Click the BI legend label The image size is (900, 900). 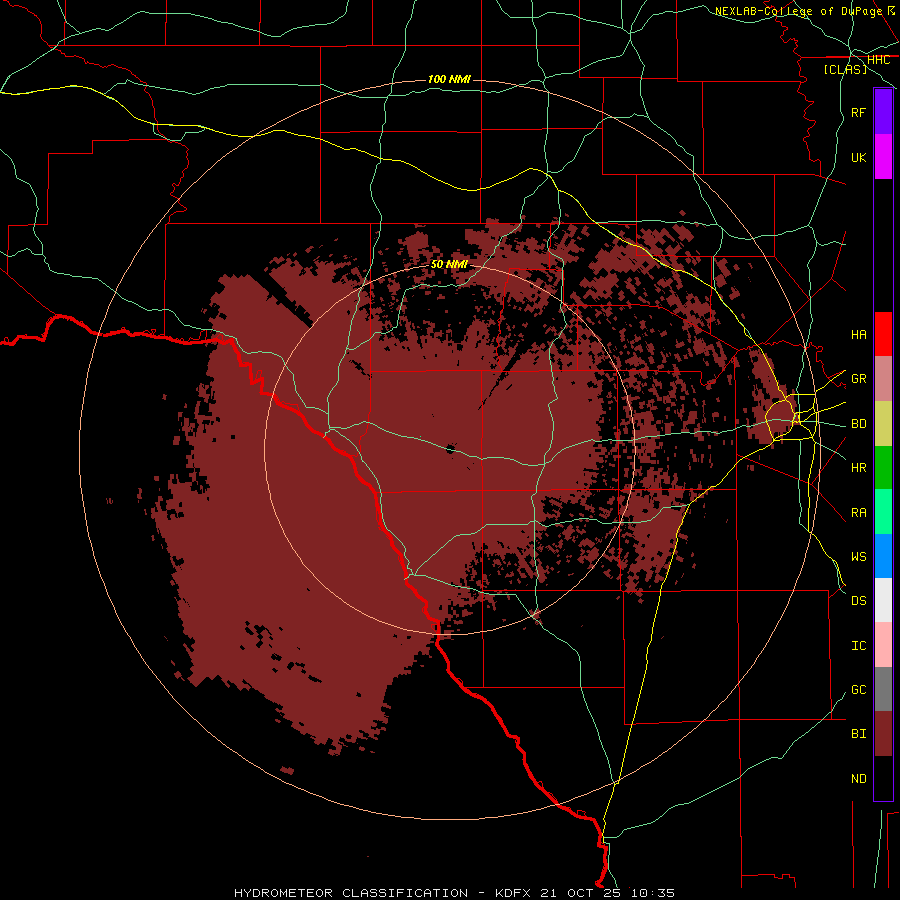(858, 734)
